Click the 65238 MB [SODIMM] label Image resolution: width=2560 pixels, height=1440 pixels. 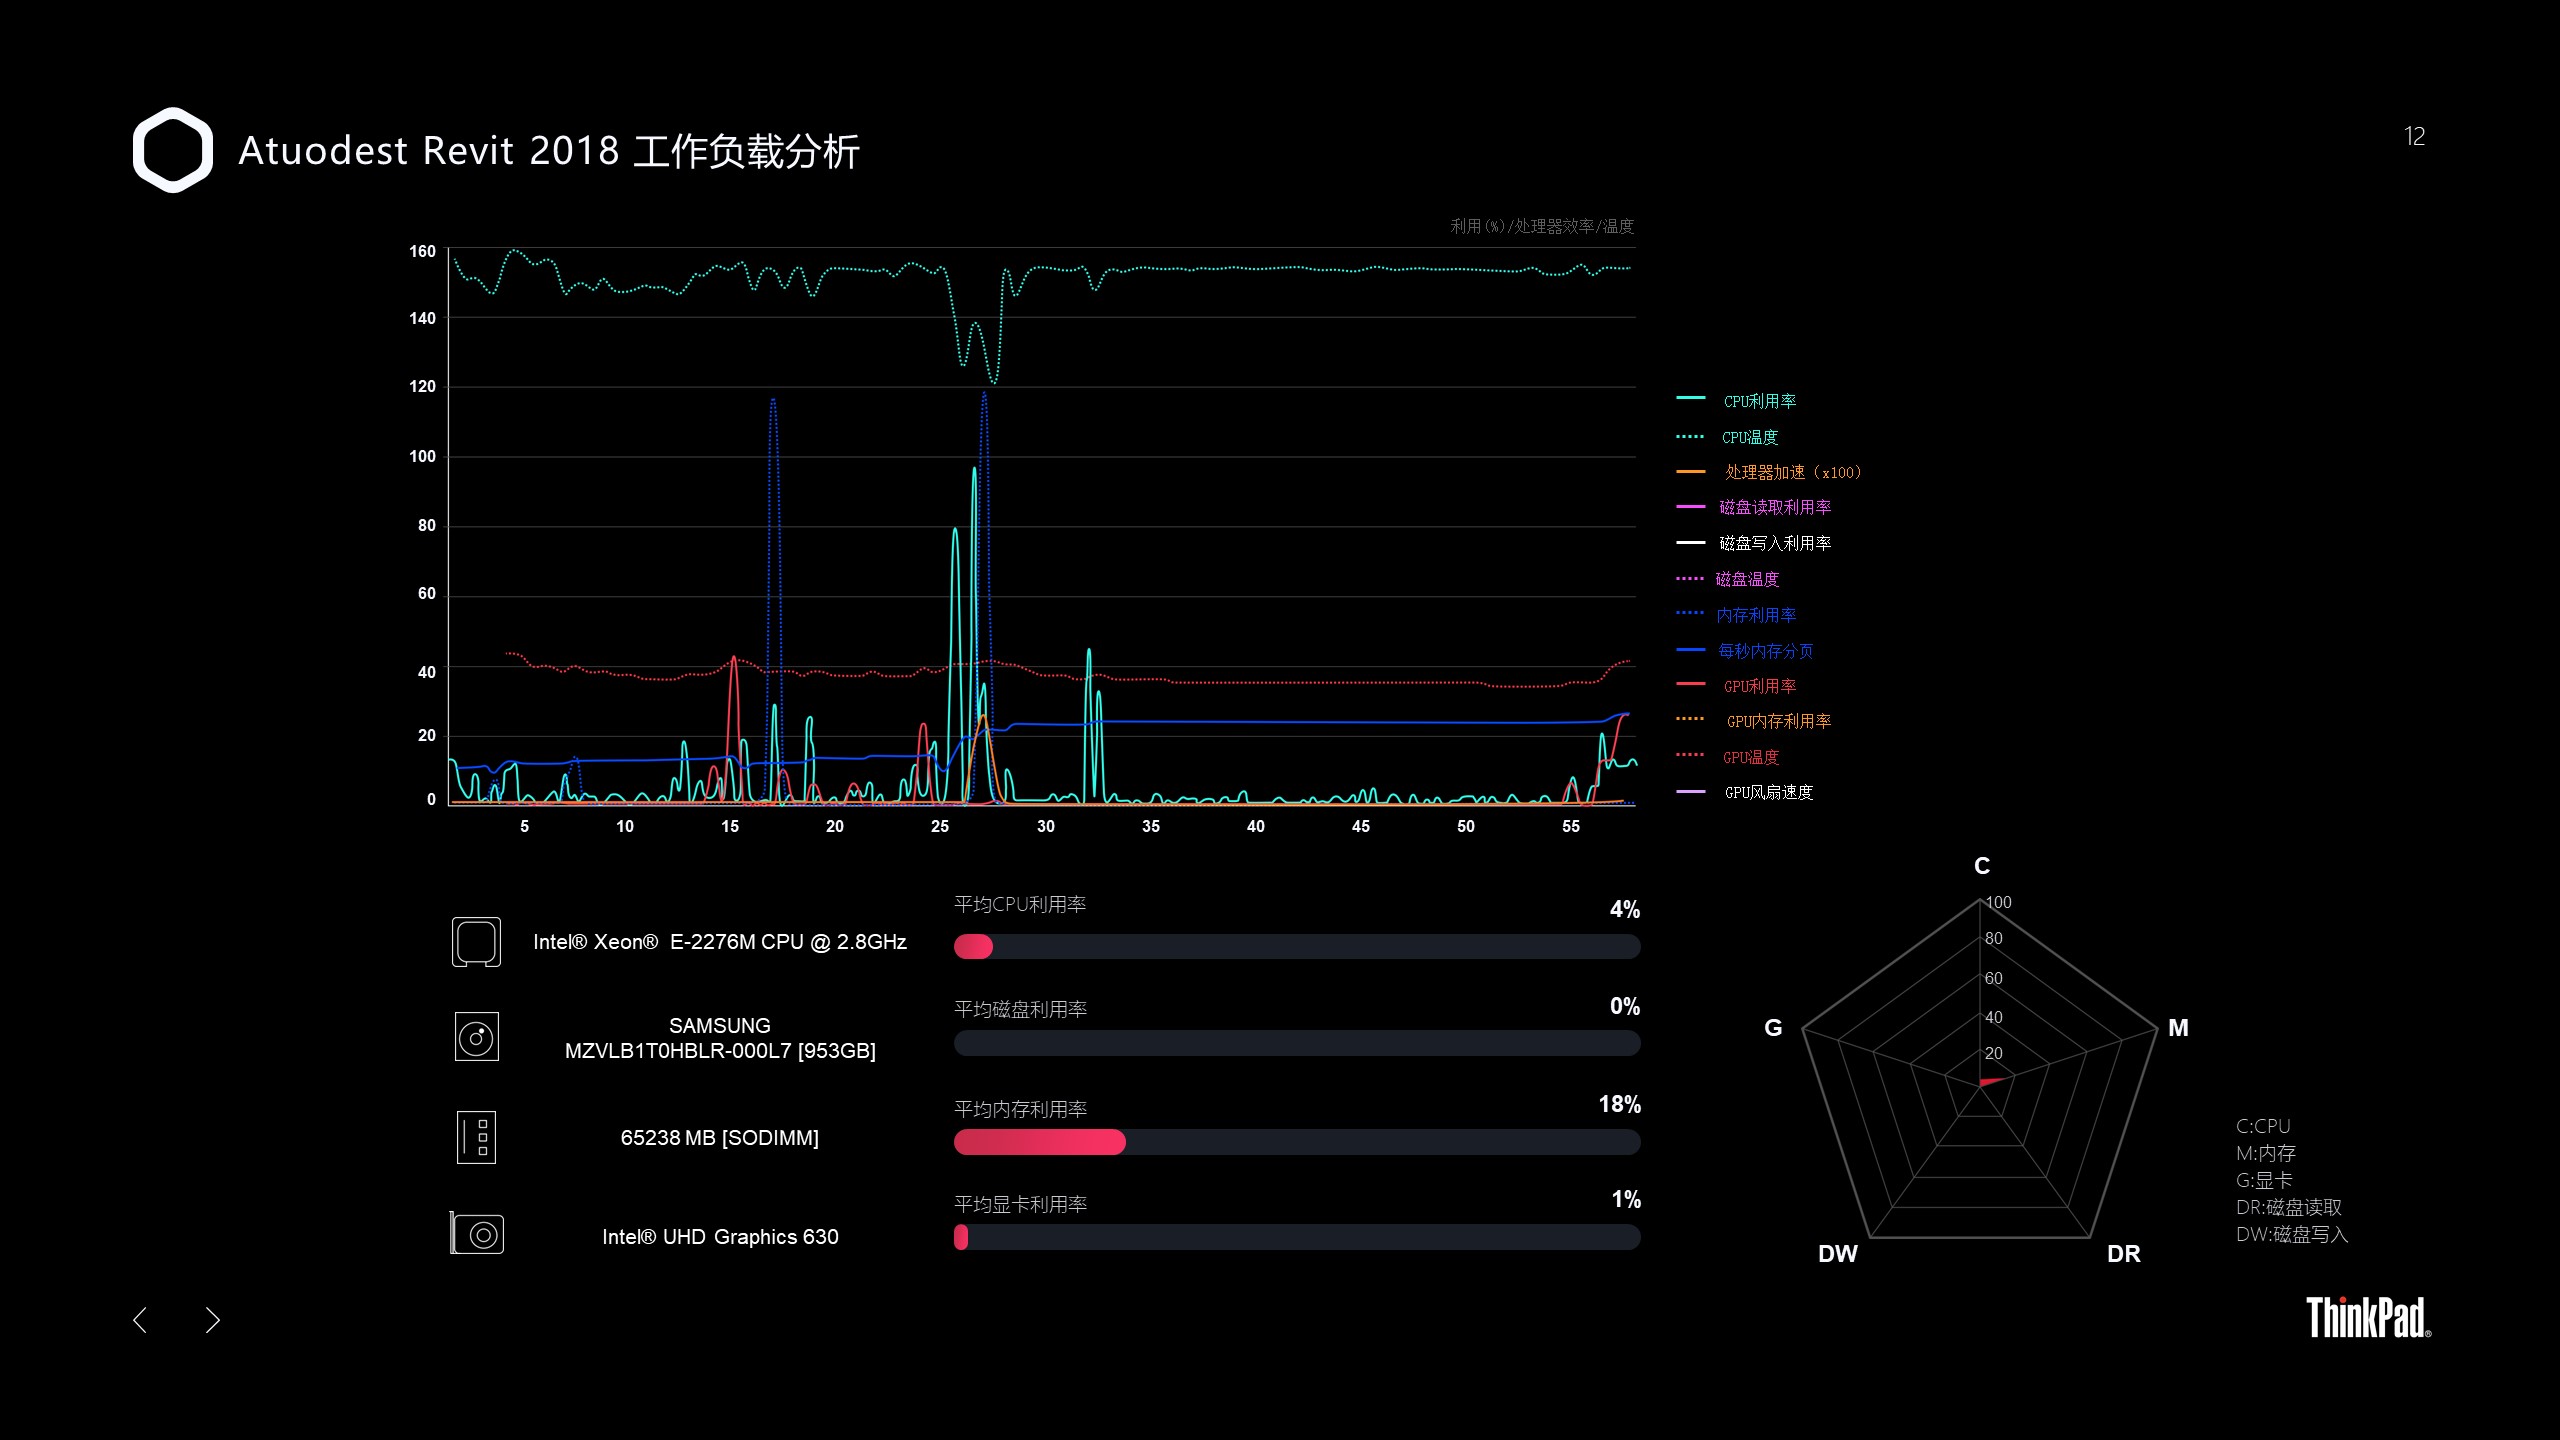tap(720, 1138)
